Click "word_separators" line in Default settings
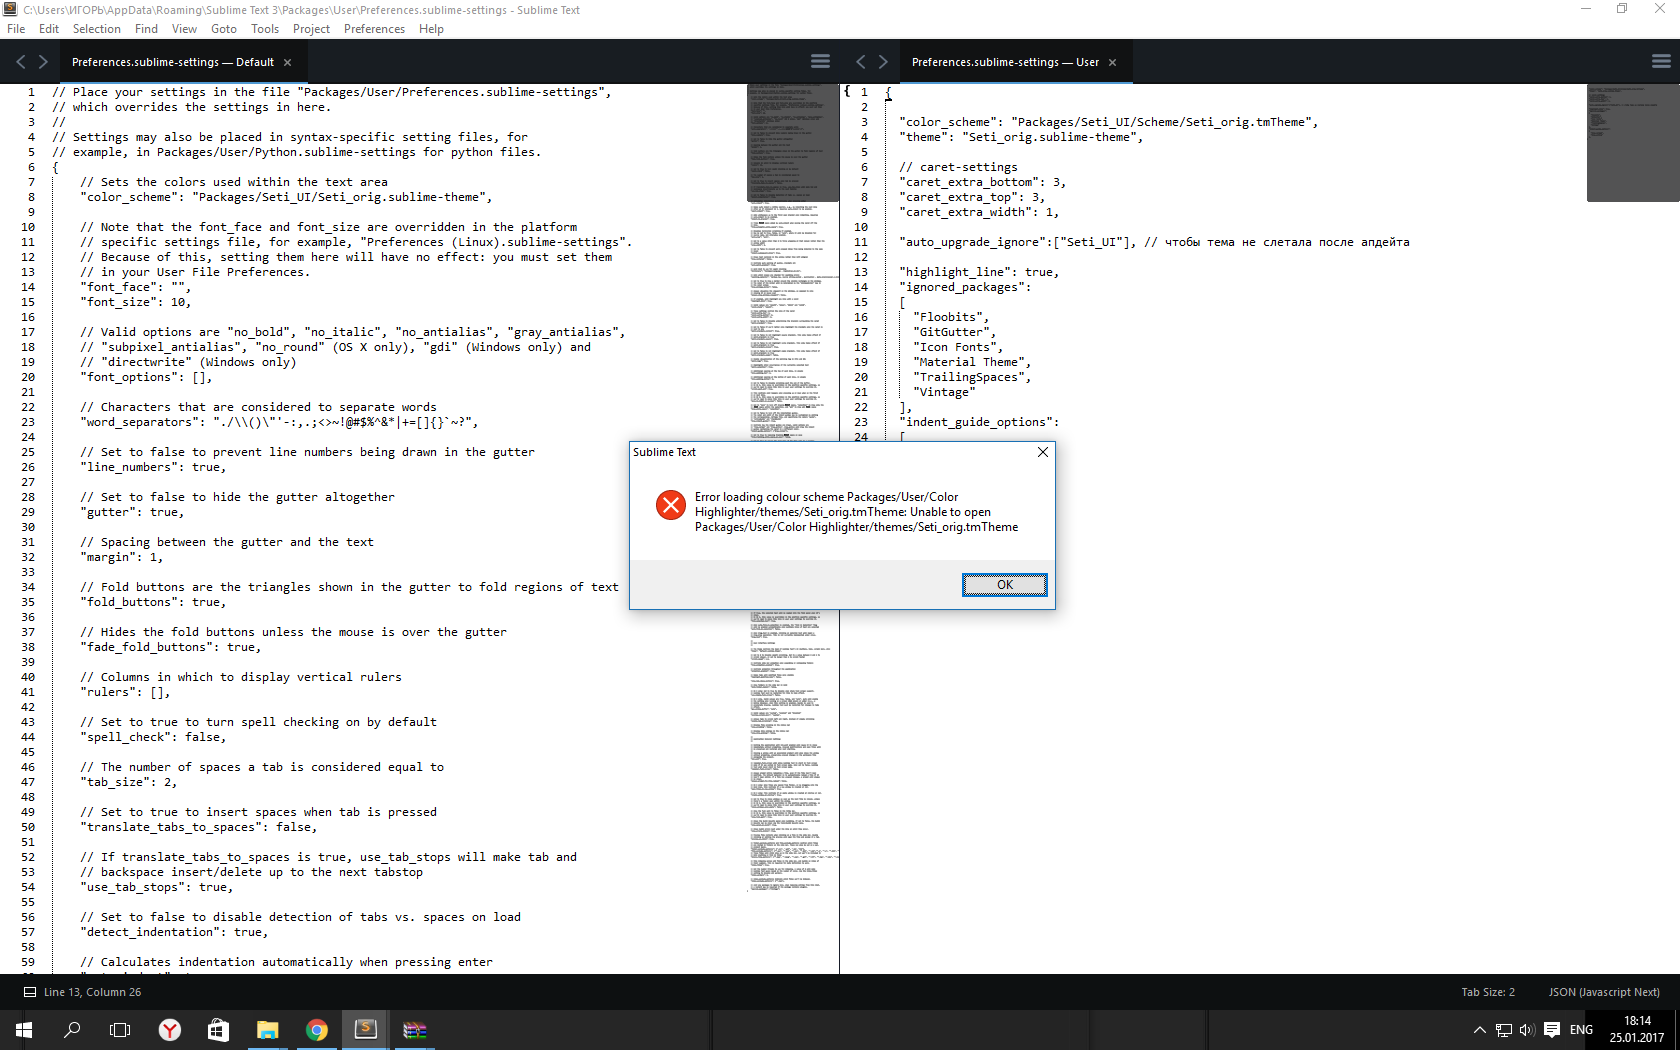Screen dimensions: 1680x1050 [279, 422]
